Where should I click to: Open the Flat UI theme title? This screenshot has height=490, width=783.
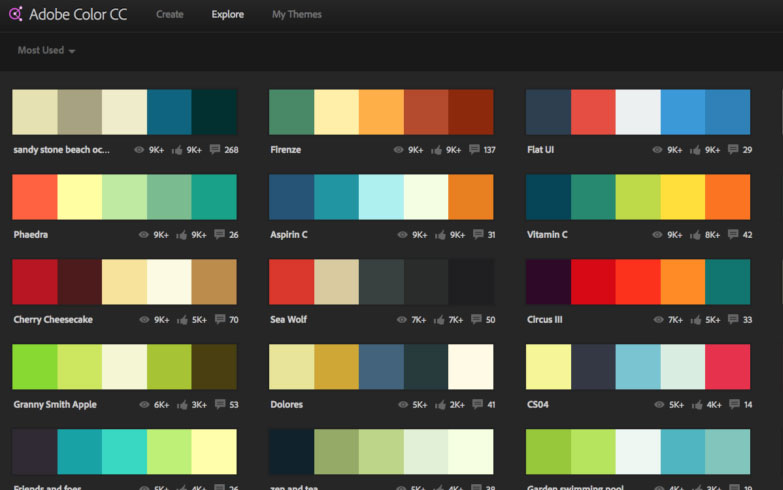click(x=540, y=150)
